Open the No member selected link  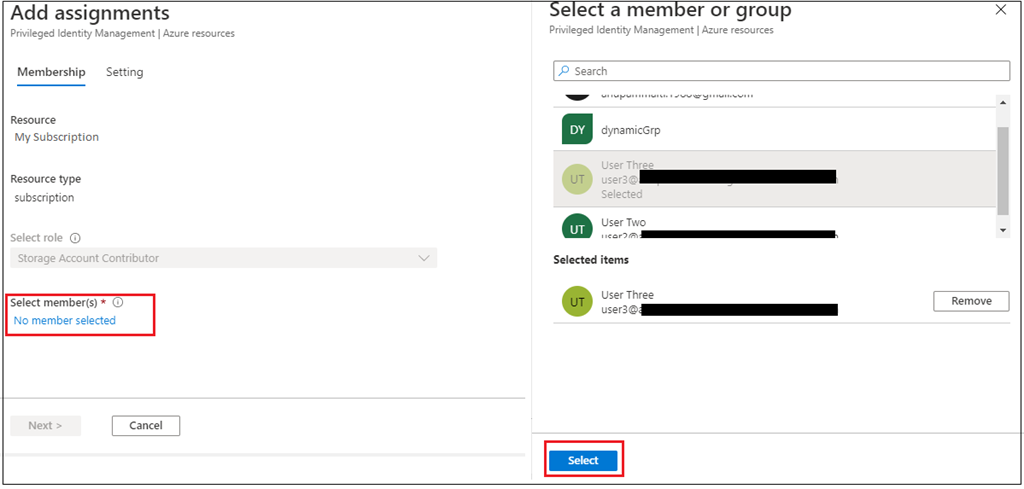pyautogui.click(x=65, y=321)
